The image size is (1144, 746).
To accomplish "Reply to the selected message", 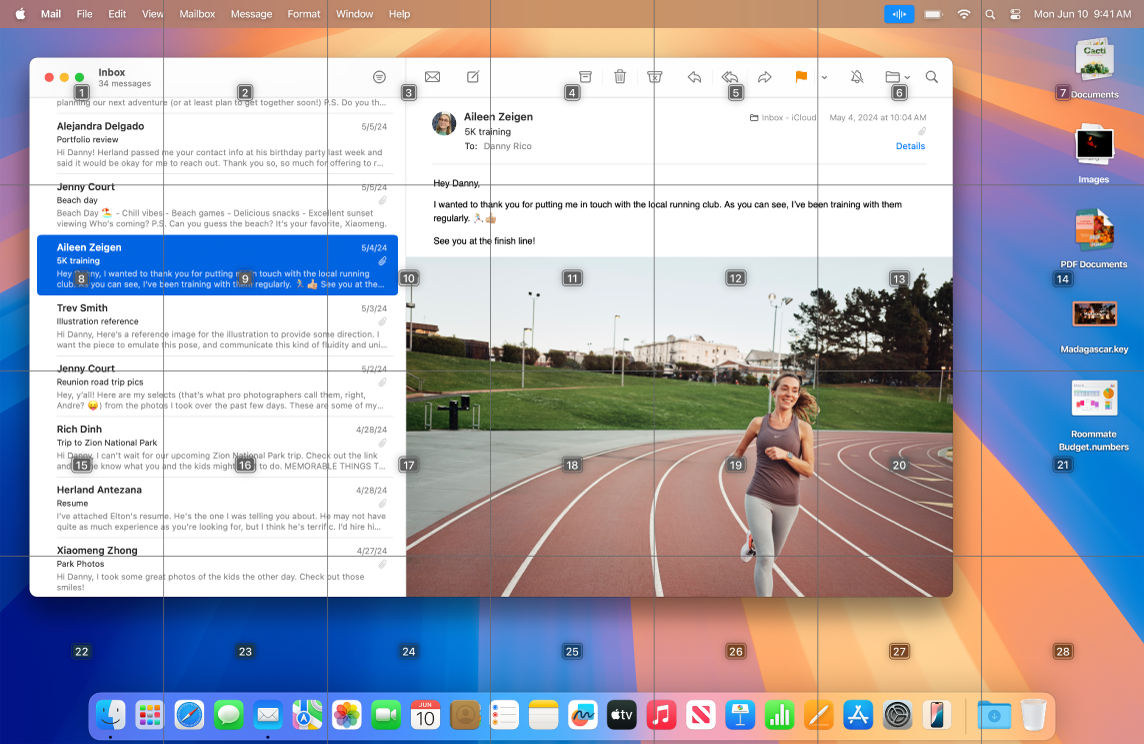I will pos(694,76).
